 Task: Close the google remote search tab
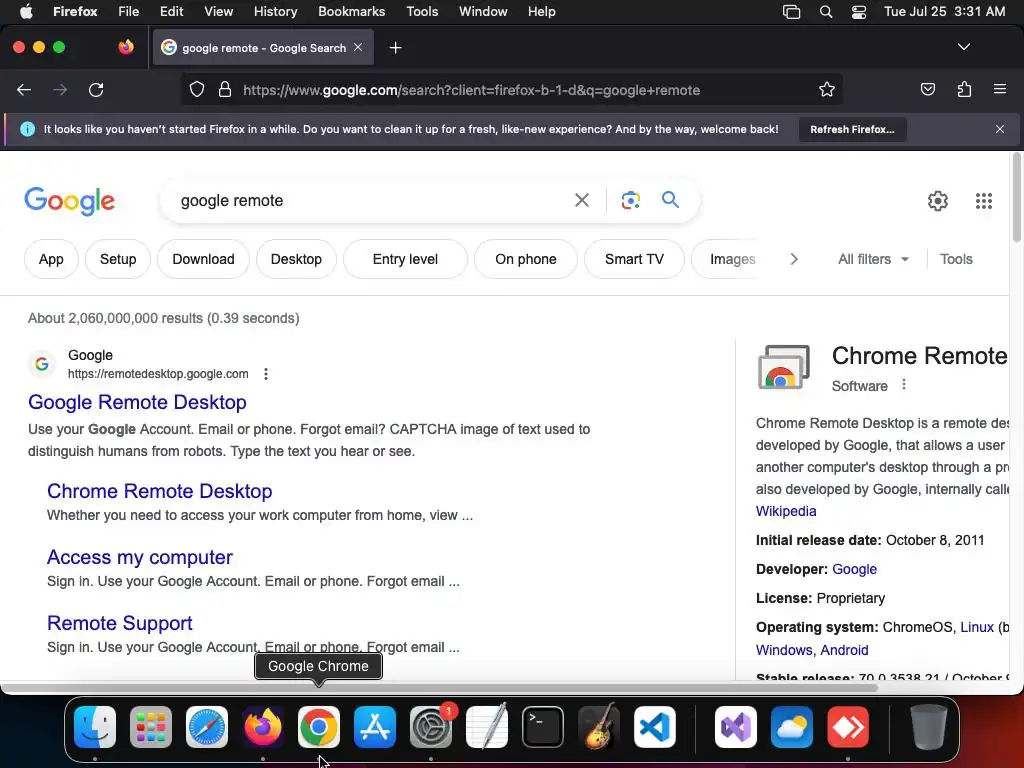358,48
